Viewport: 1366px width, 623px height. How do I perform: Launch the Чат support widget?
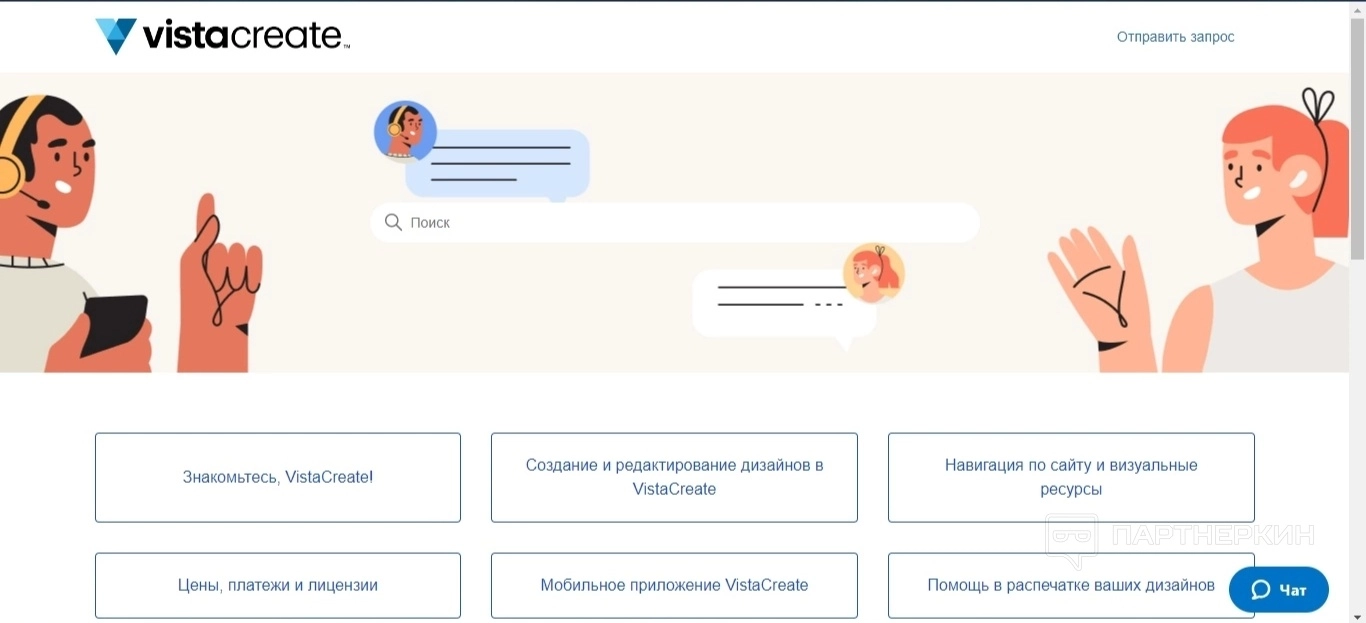[1279, 590]
